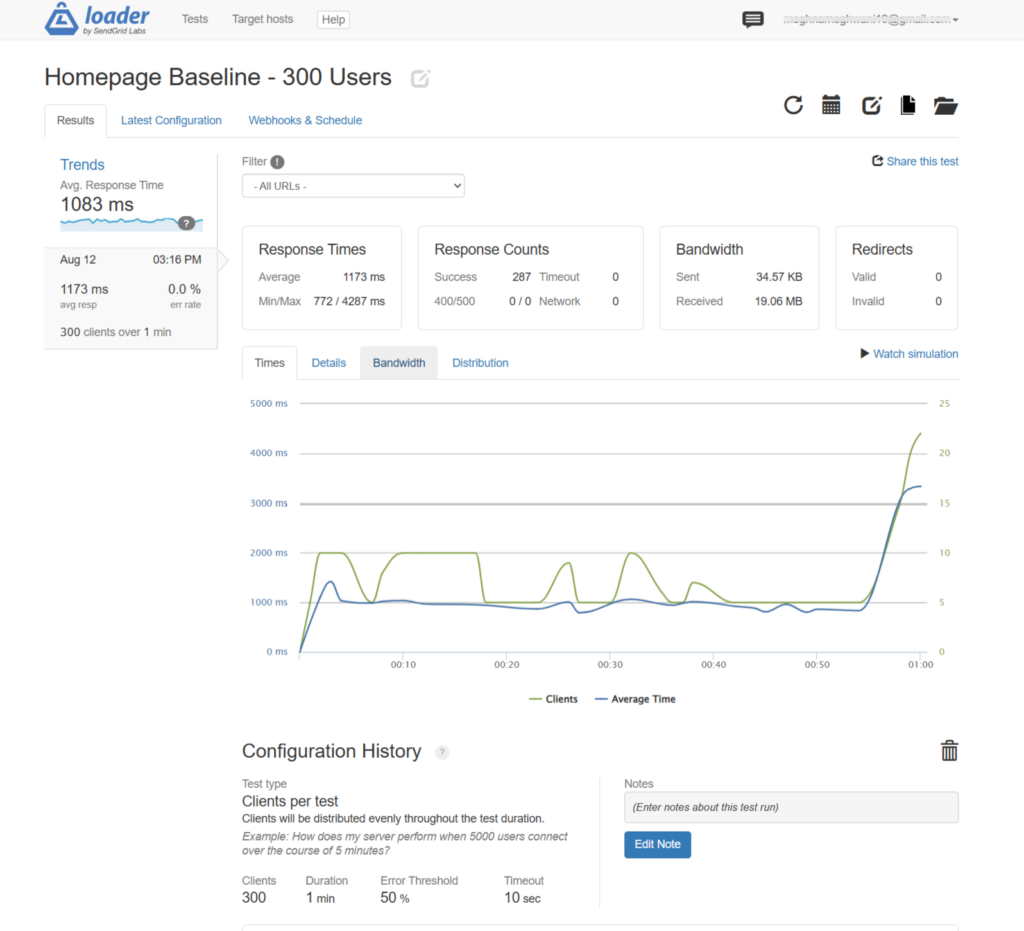Select the Bandwidth chart tab
Screen dimensions: 1024x931
point(399,363)
